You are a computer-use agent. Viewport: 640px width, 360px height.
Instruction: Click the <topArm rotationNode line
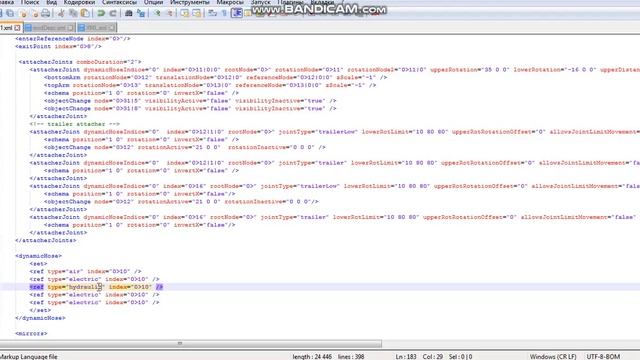coord(210,85)
